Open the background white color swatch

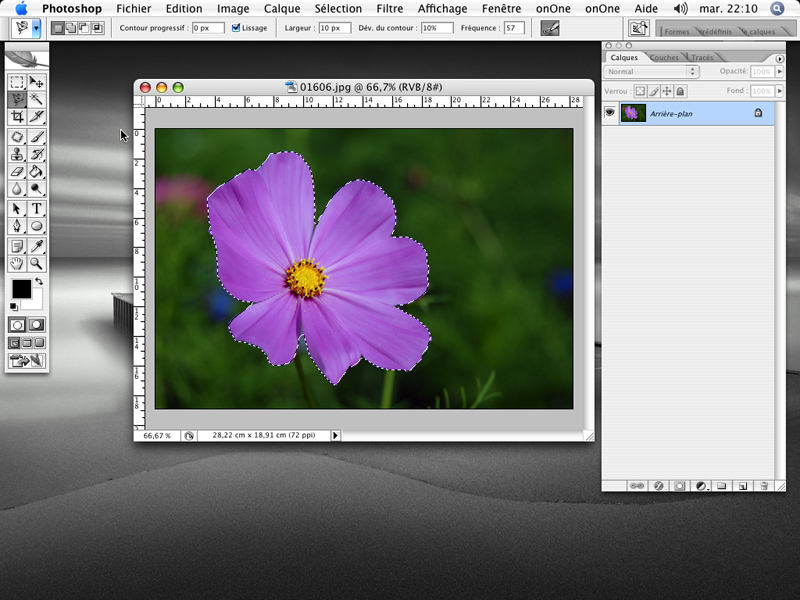(35, 302)
